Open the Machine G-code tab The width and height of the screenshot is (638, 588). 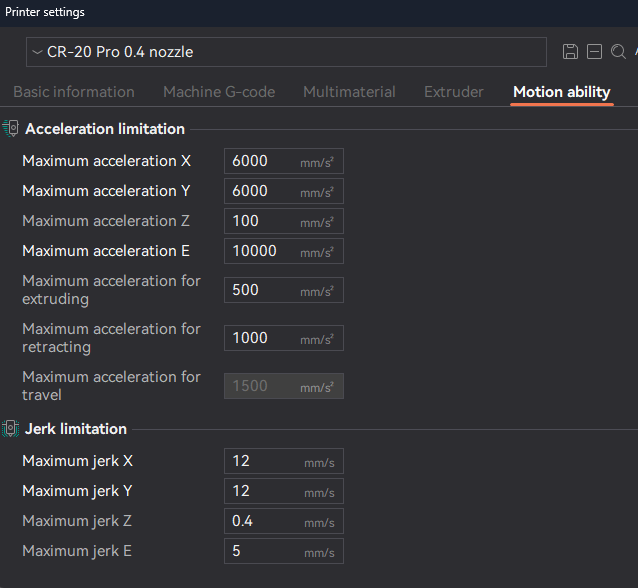(x=219, y=92)
